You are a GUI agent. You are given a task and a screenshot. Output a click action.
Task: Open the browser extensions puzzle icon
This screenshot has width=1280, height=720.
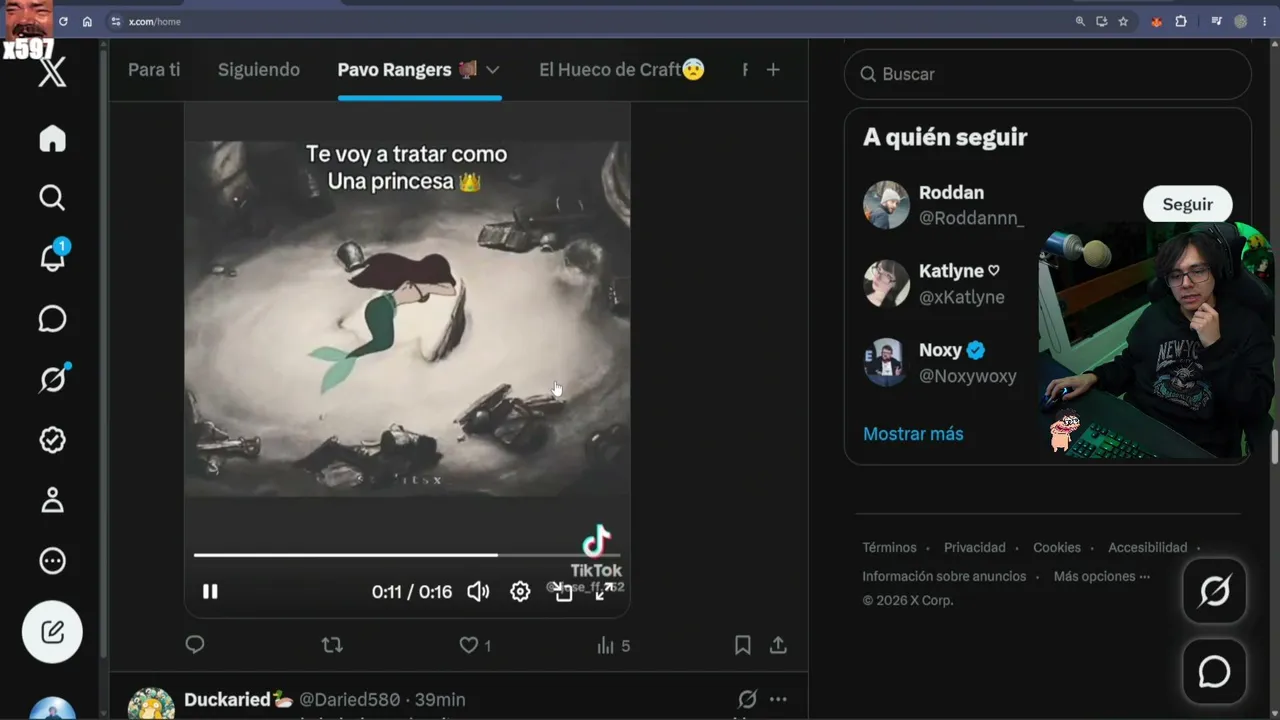point(1181,21)
